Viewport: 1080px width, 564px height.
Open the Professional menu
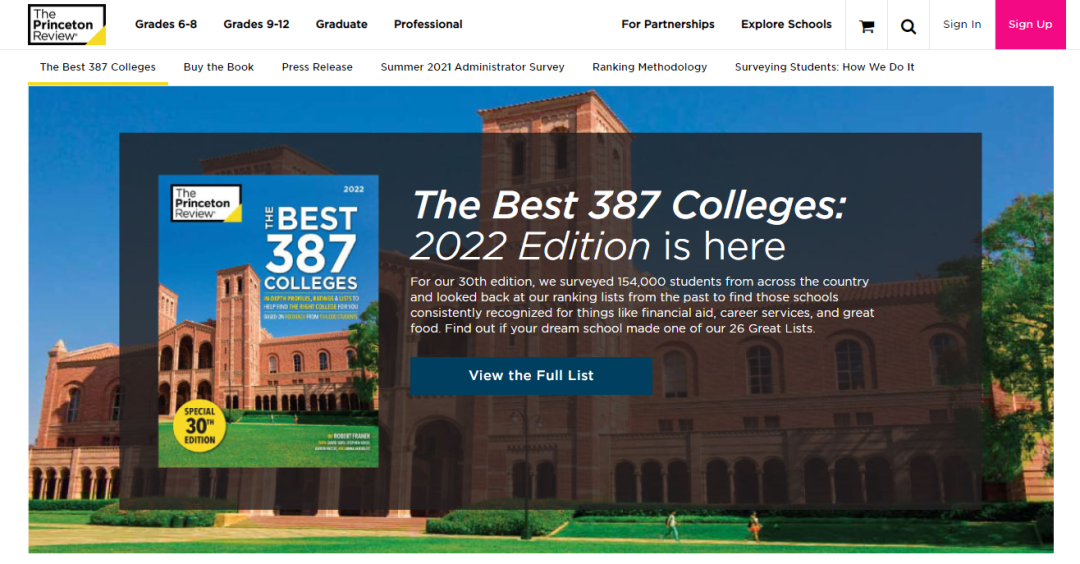tap(428, 24)
